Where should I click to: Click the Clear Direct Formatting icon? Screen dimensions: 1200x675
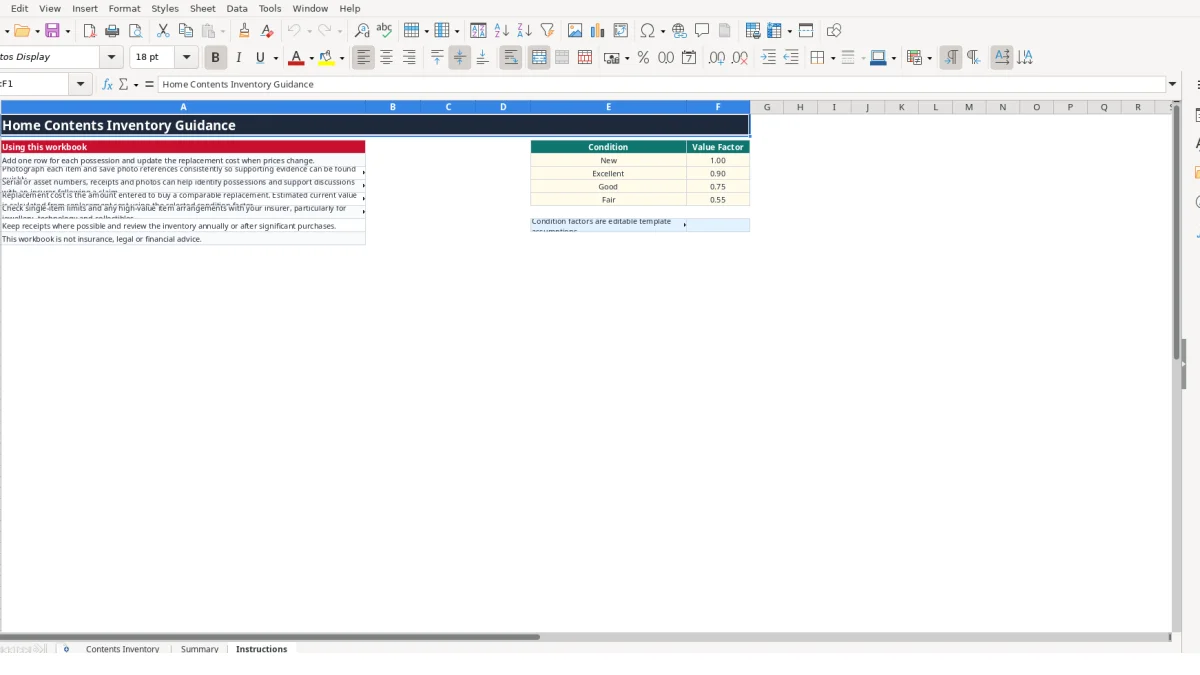(x=266, y=31)
